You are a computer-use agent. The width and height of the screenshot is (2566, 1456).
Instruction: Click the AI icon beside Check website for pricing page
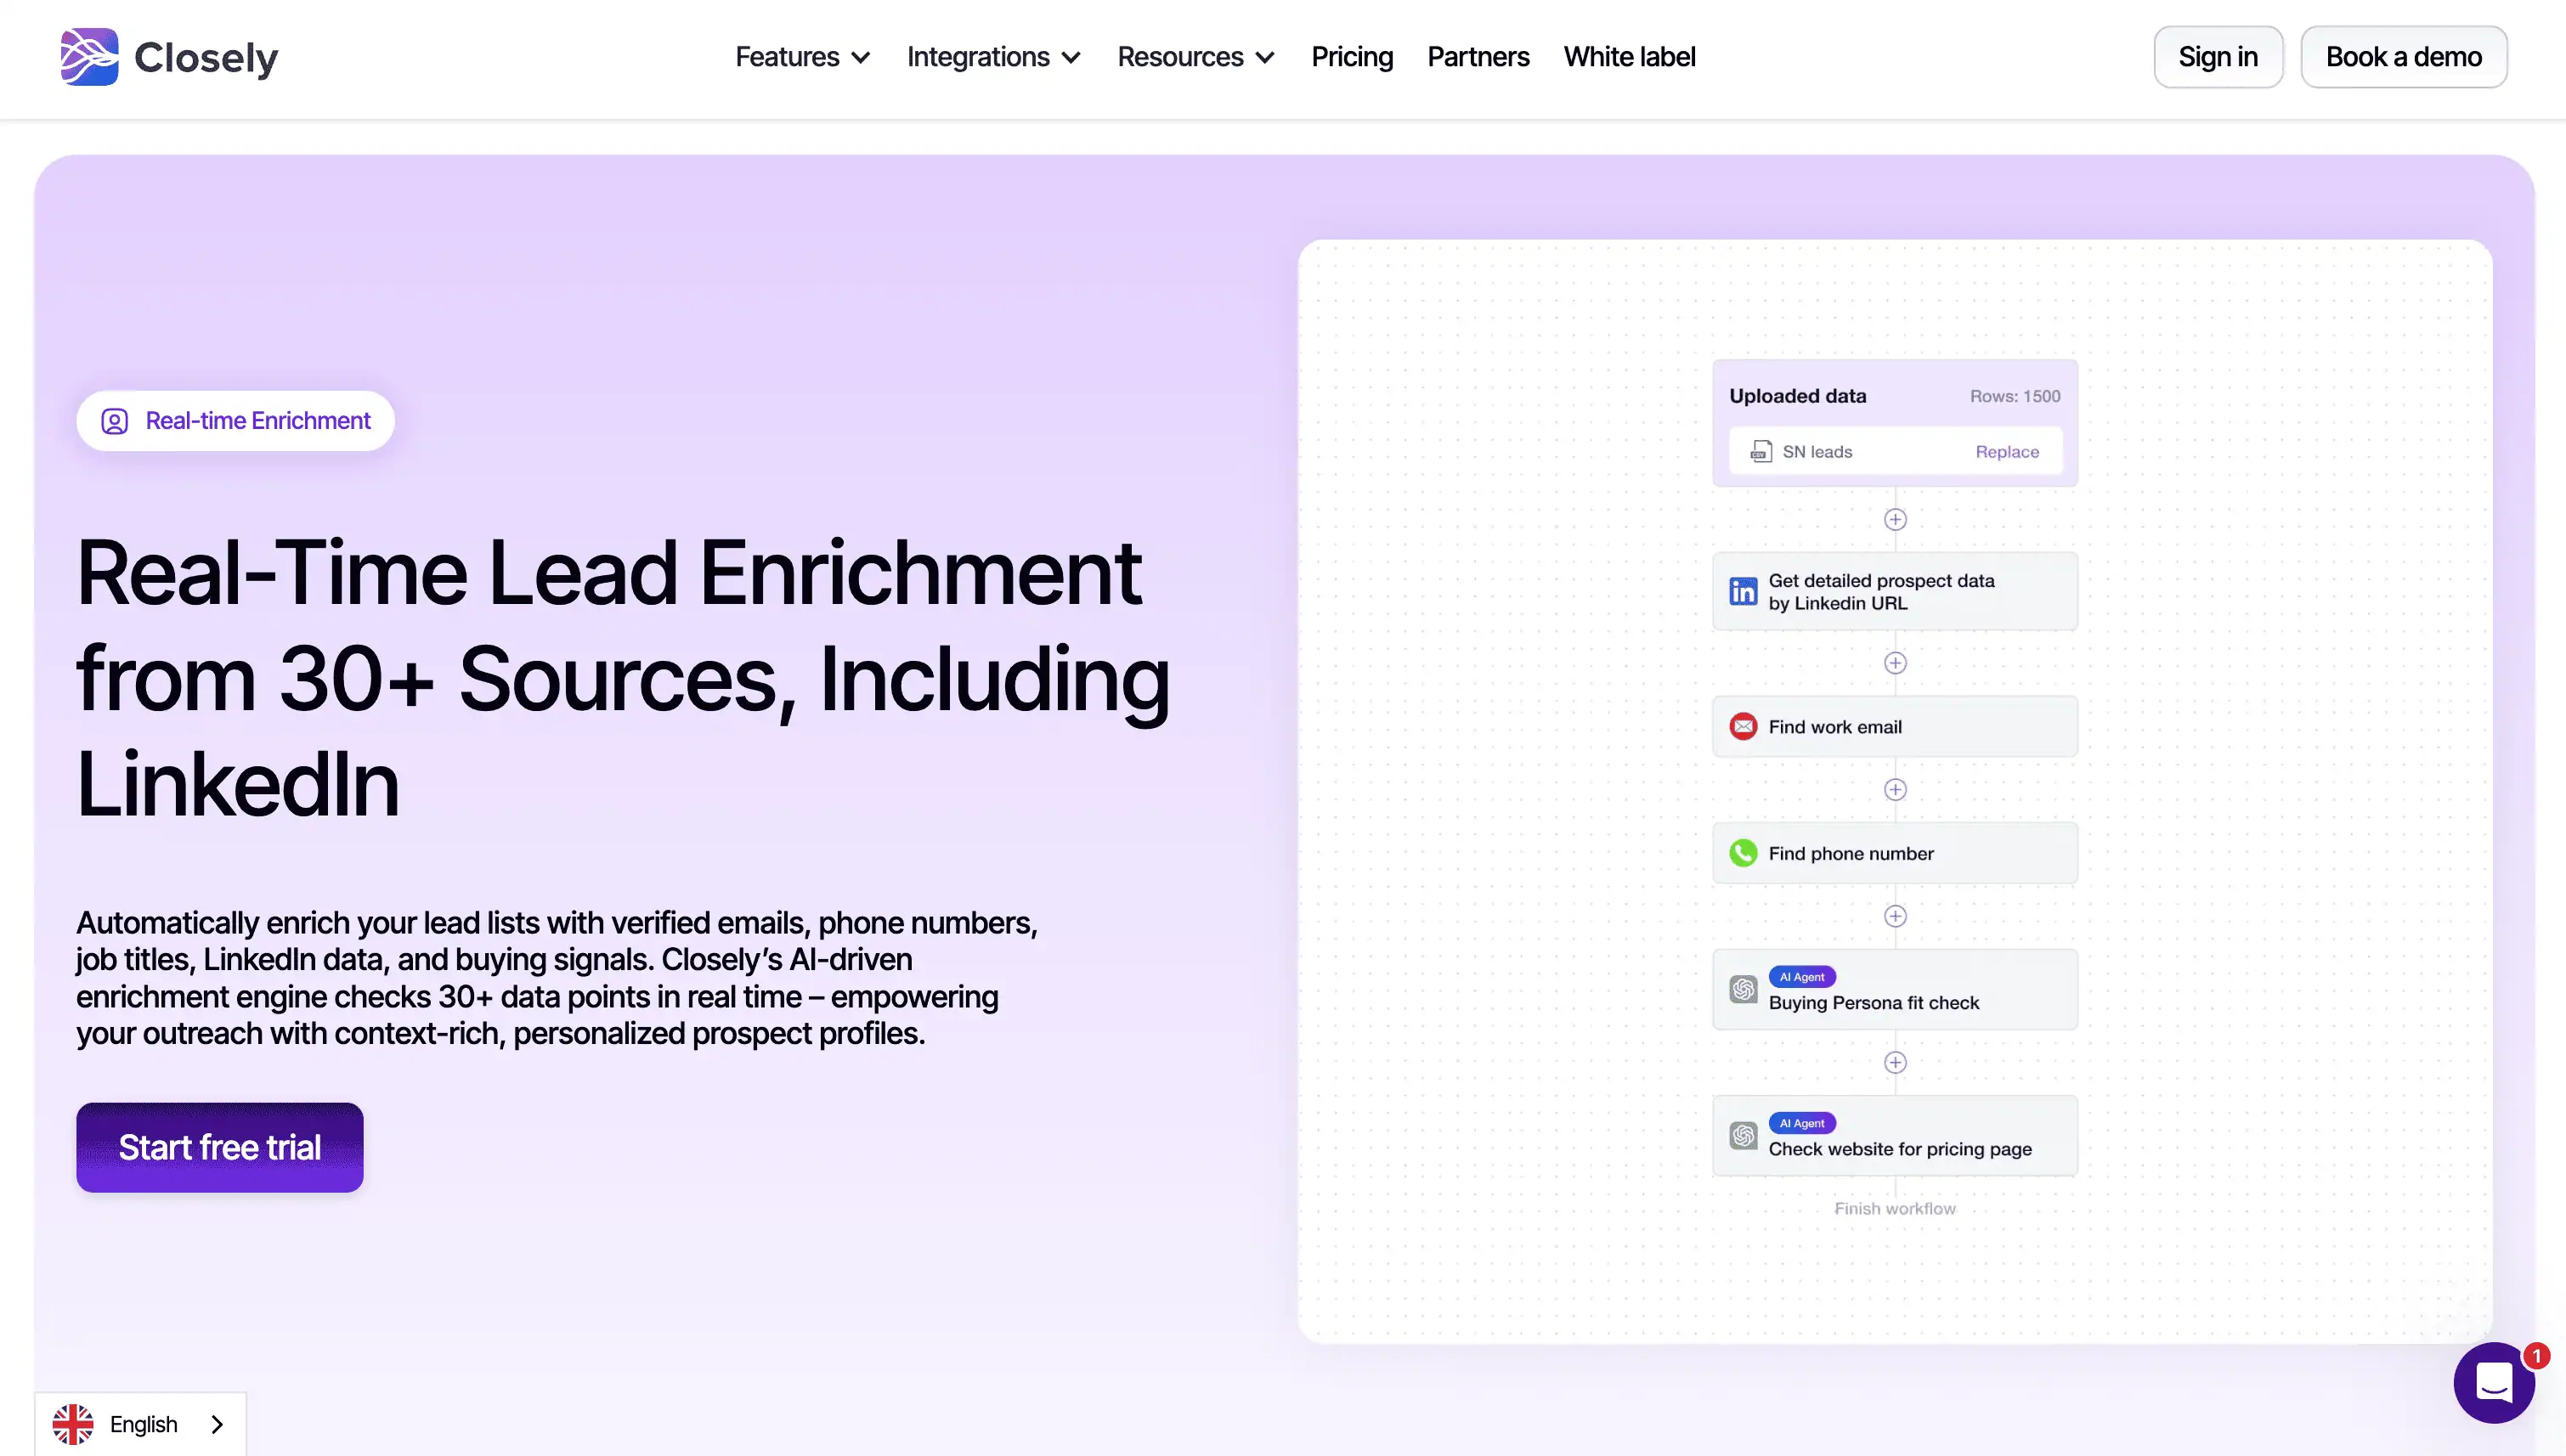[1743, 1136]
